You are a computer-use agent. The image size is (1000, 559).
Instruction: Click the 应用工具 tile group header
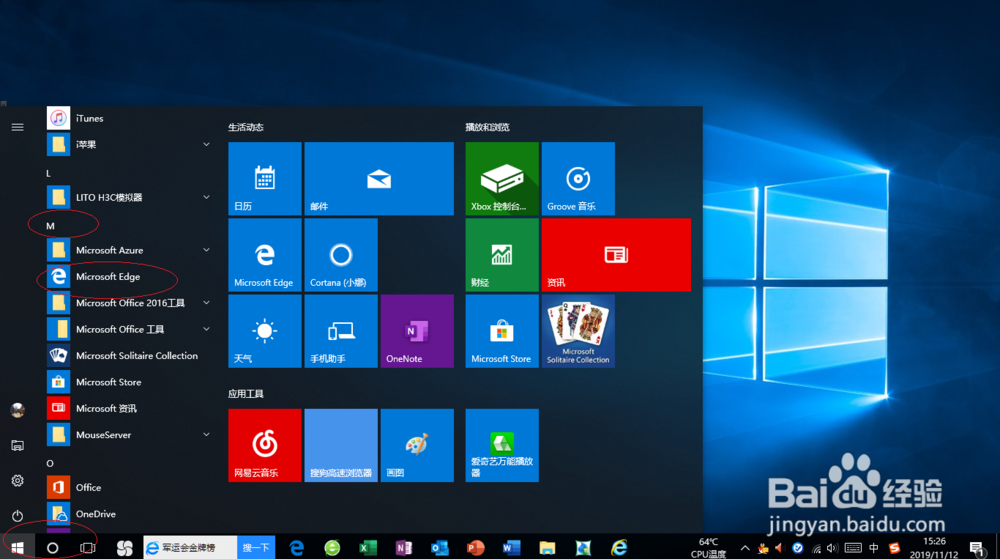(246, 394)
